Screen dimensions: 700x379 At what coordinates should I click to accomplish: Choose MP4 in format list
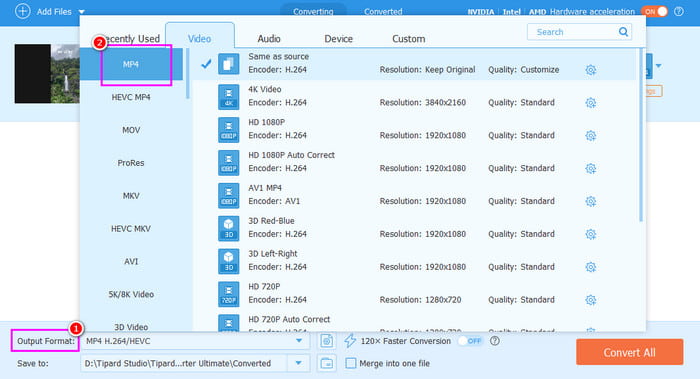(131, 64)
